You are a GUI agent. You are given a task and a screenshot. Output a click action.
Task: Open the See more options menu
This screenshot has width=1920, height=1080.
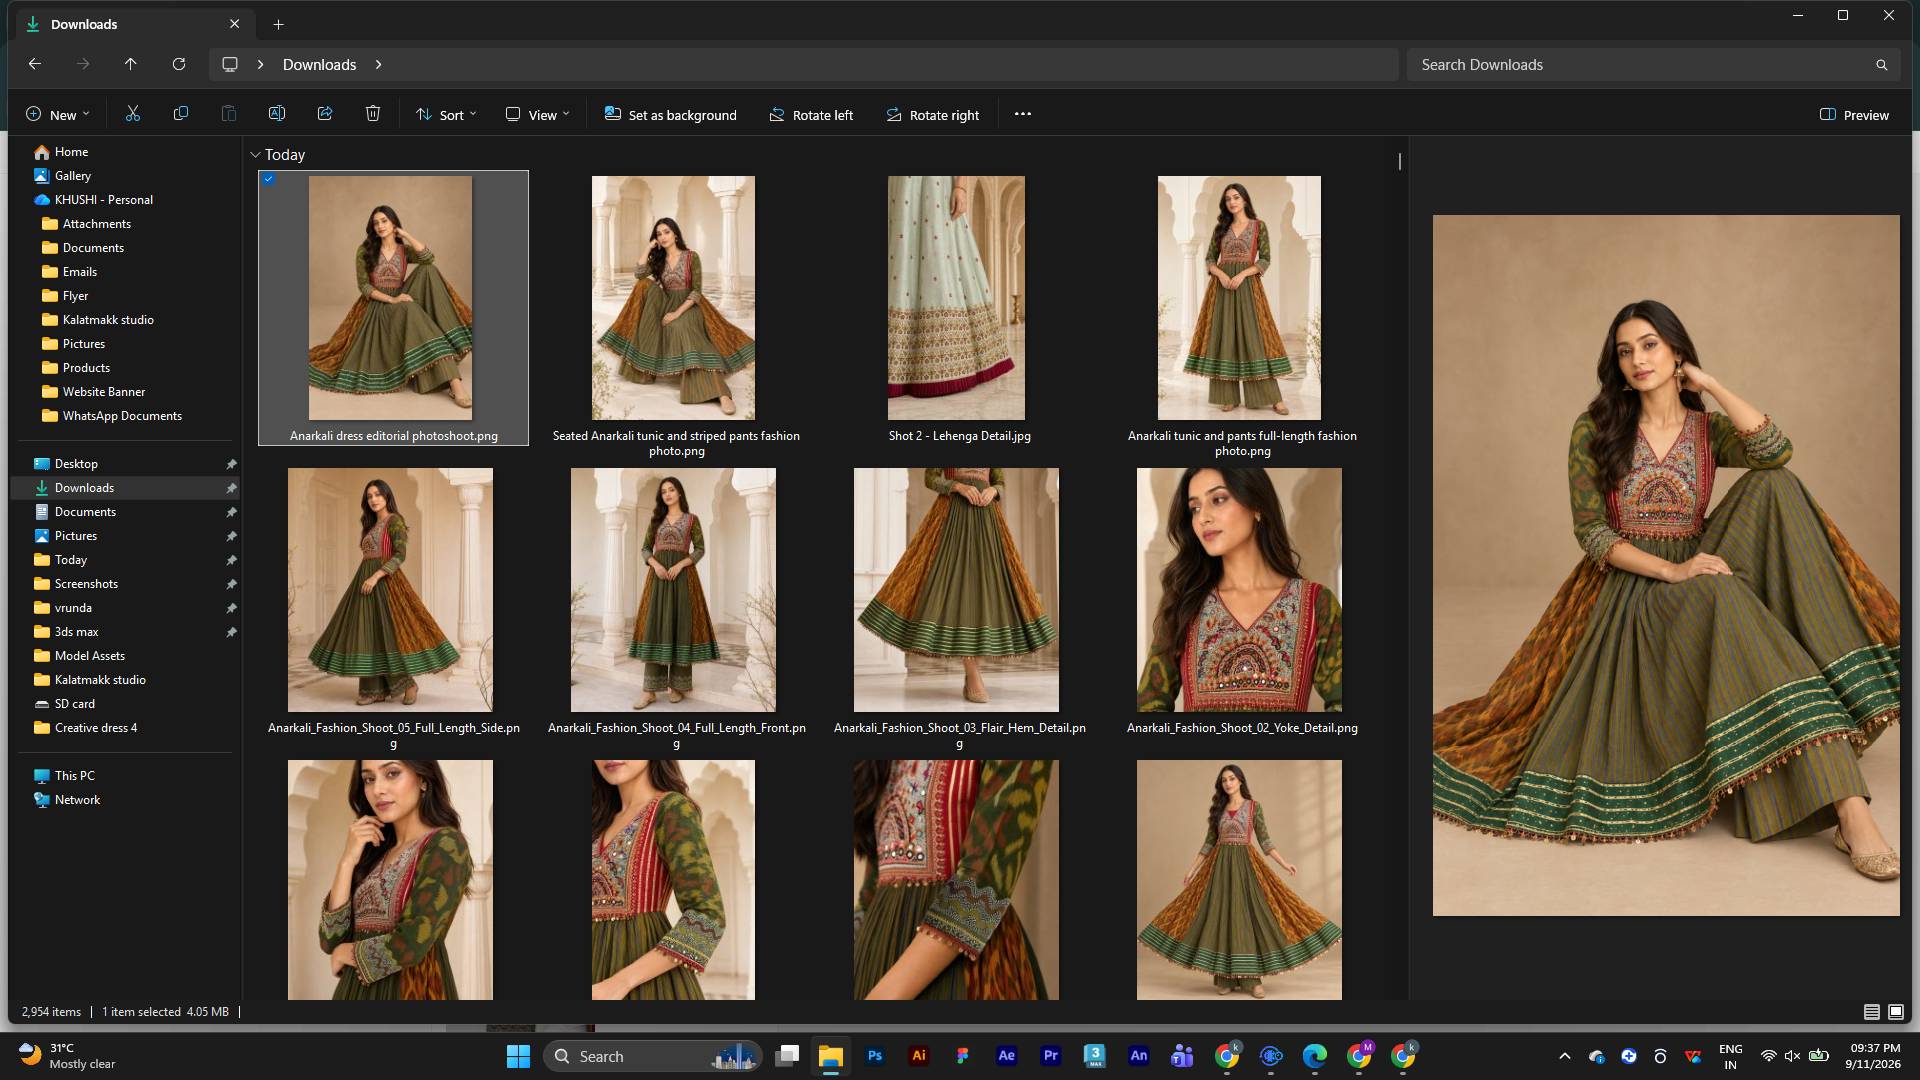click(1022, 114)
